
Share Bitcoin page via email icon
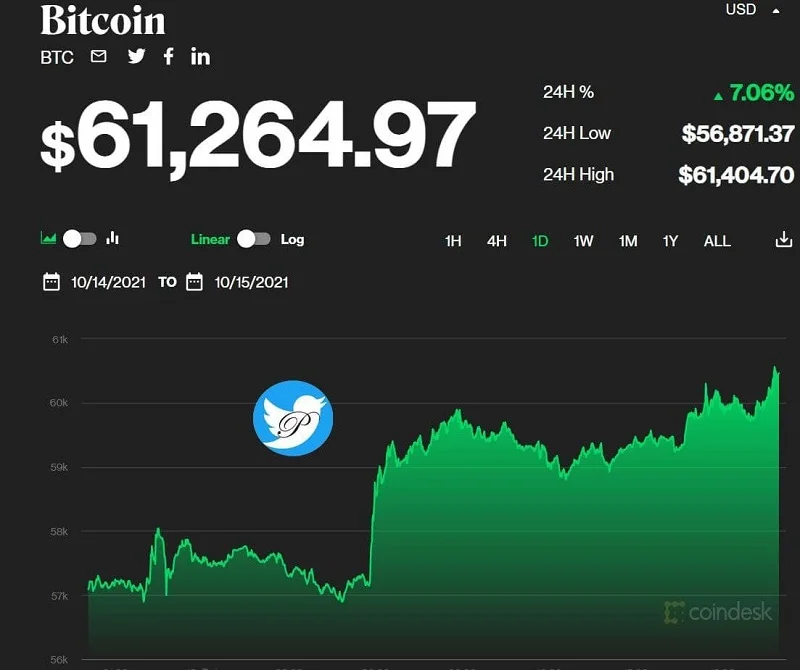click(x=98, y=56)
